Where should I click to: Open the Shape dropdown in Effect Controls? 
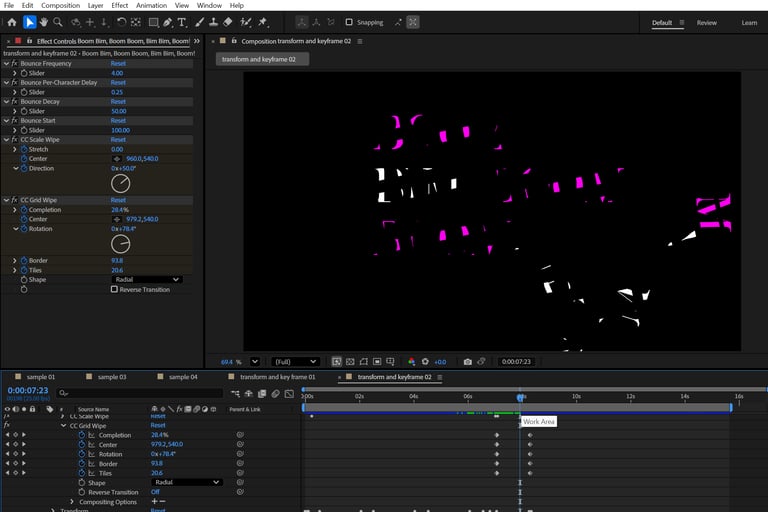point(146,280)
